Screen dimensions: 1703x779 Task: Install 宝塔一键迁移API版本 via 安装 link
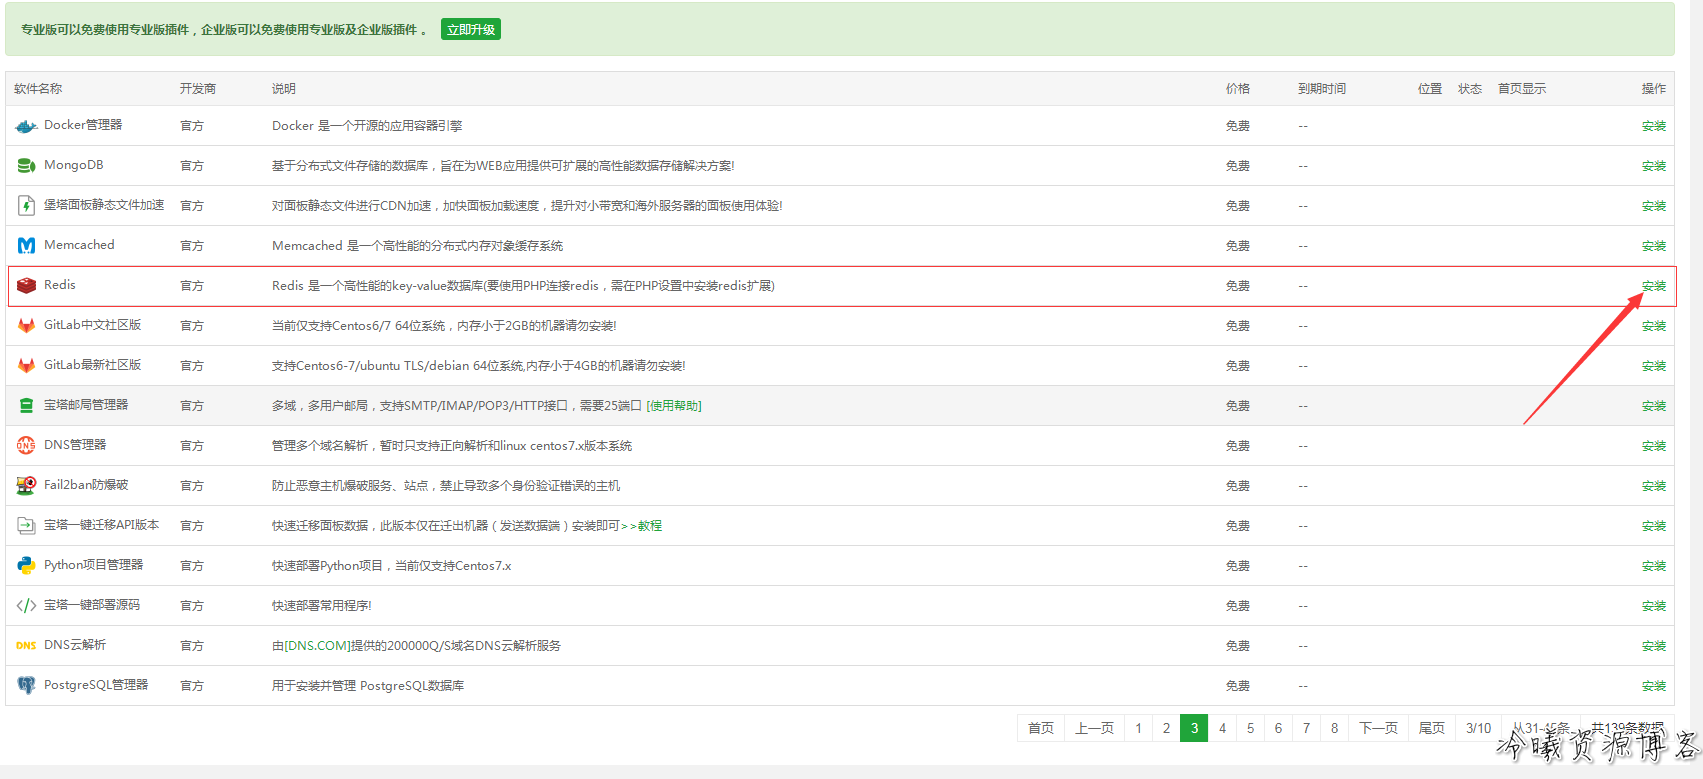point(1654,526)
